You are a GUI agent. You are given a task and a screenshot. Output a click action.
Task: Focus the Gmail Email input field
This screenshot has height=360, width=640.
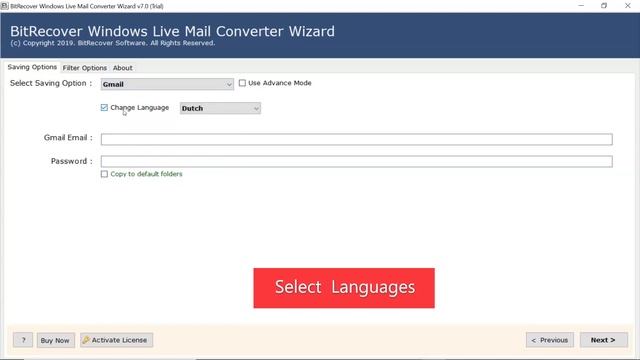tap(356, 139)
